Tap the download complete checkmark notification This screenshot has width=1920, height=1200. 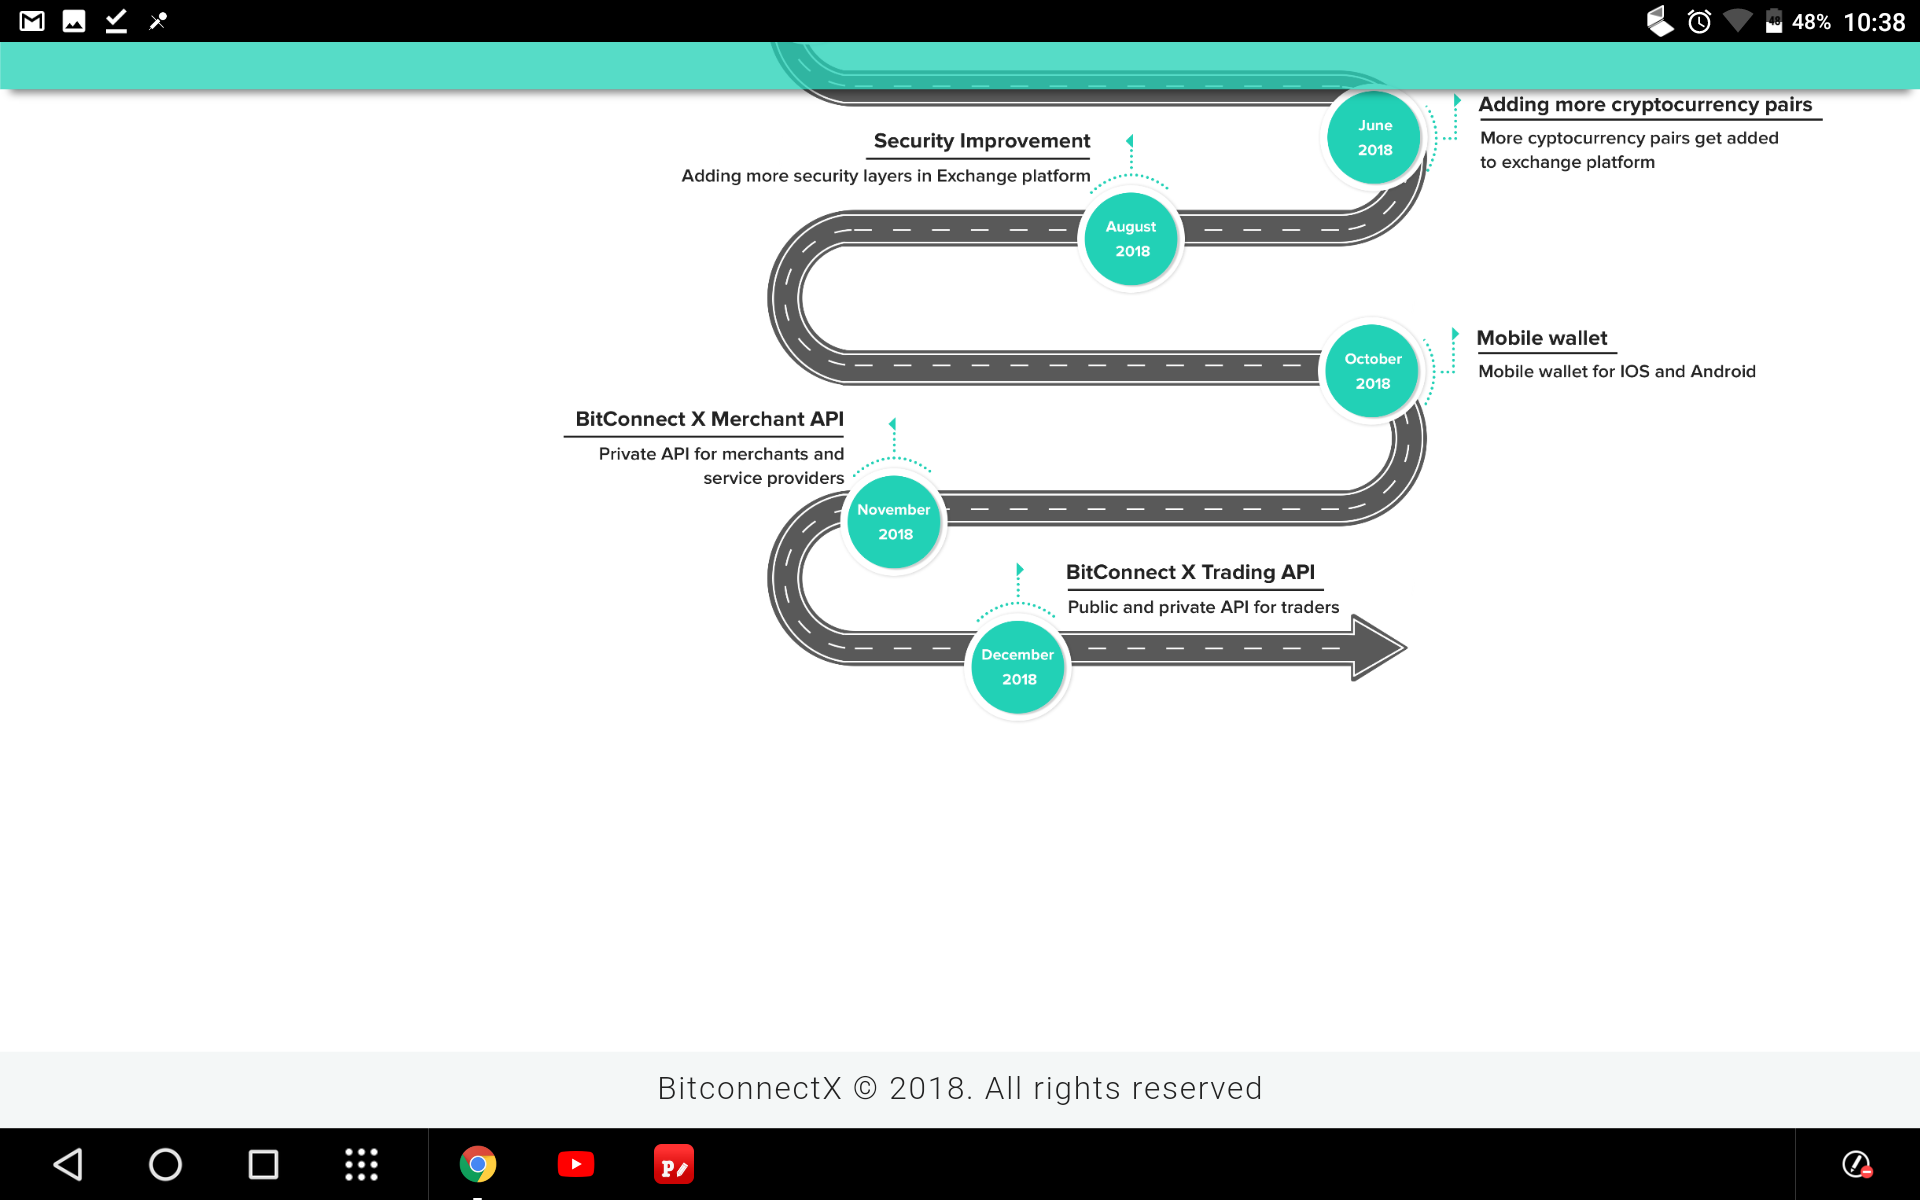(x=116, y=21)
